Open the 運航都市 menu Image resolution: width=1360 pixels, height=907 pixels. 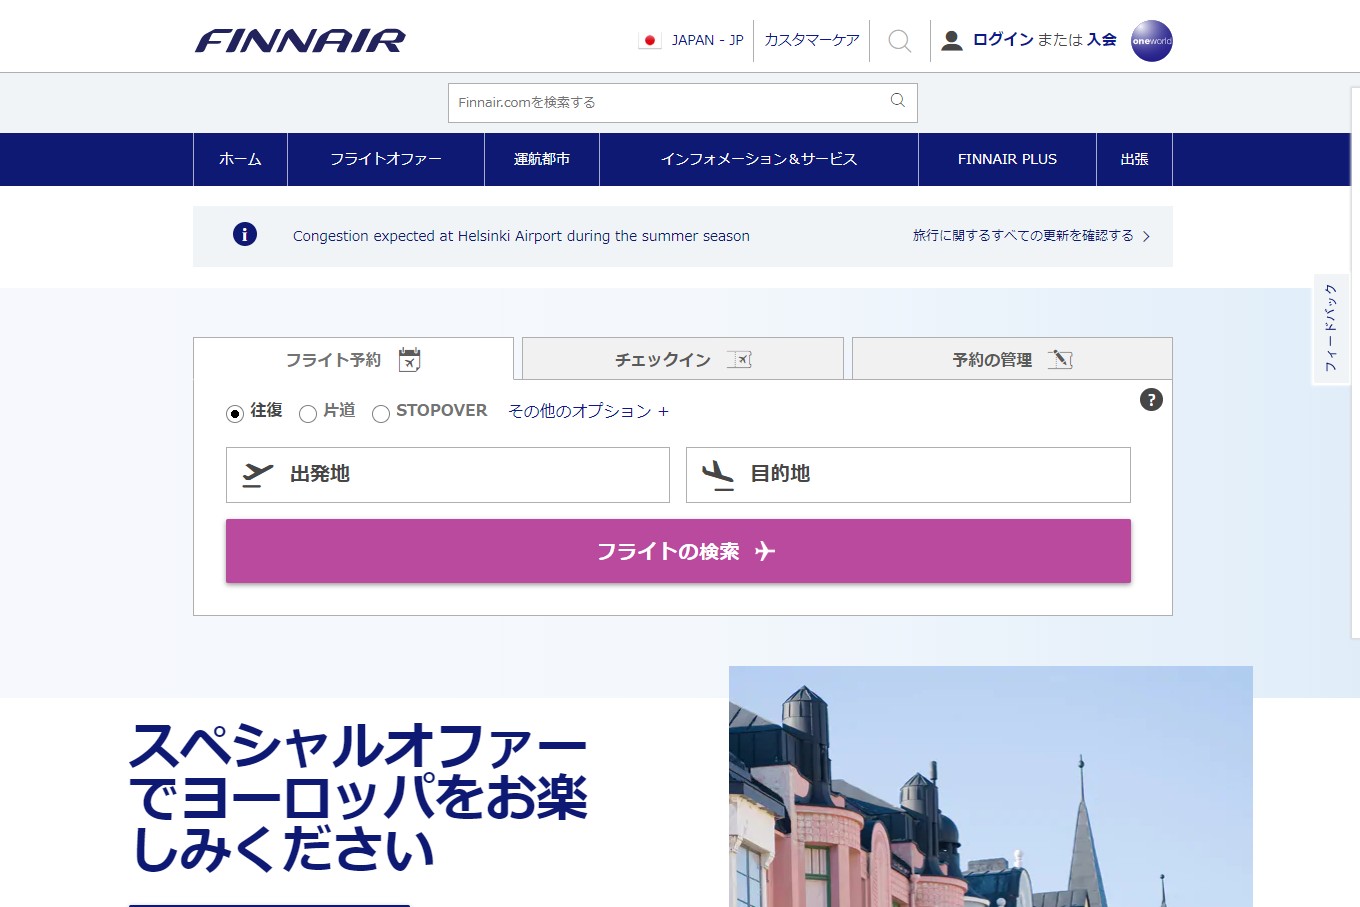click(542, 159)
